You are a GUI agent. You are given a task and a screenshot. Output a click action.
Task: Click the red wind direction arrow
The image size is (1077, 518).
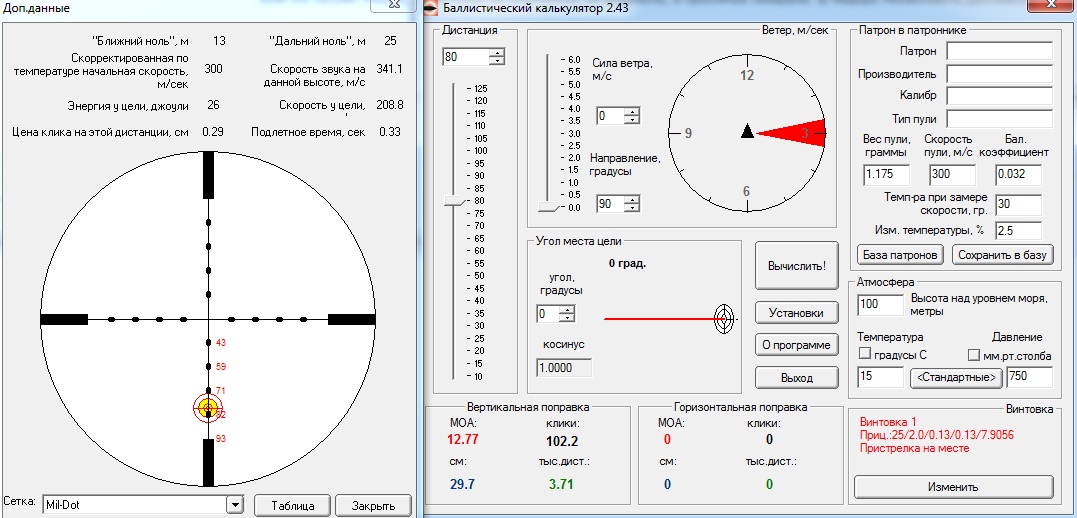point(793,132)
